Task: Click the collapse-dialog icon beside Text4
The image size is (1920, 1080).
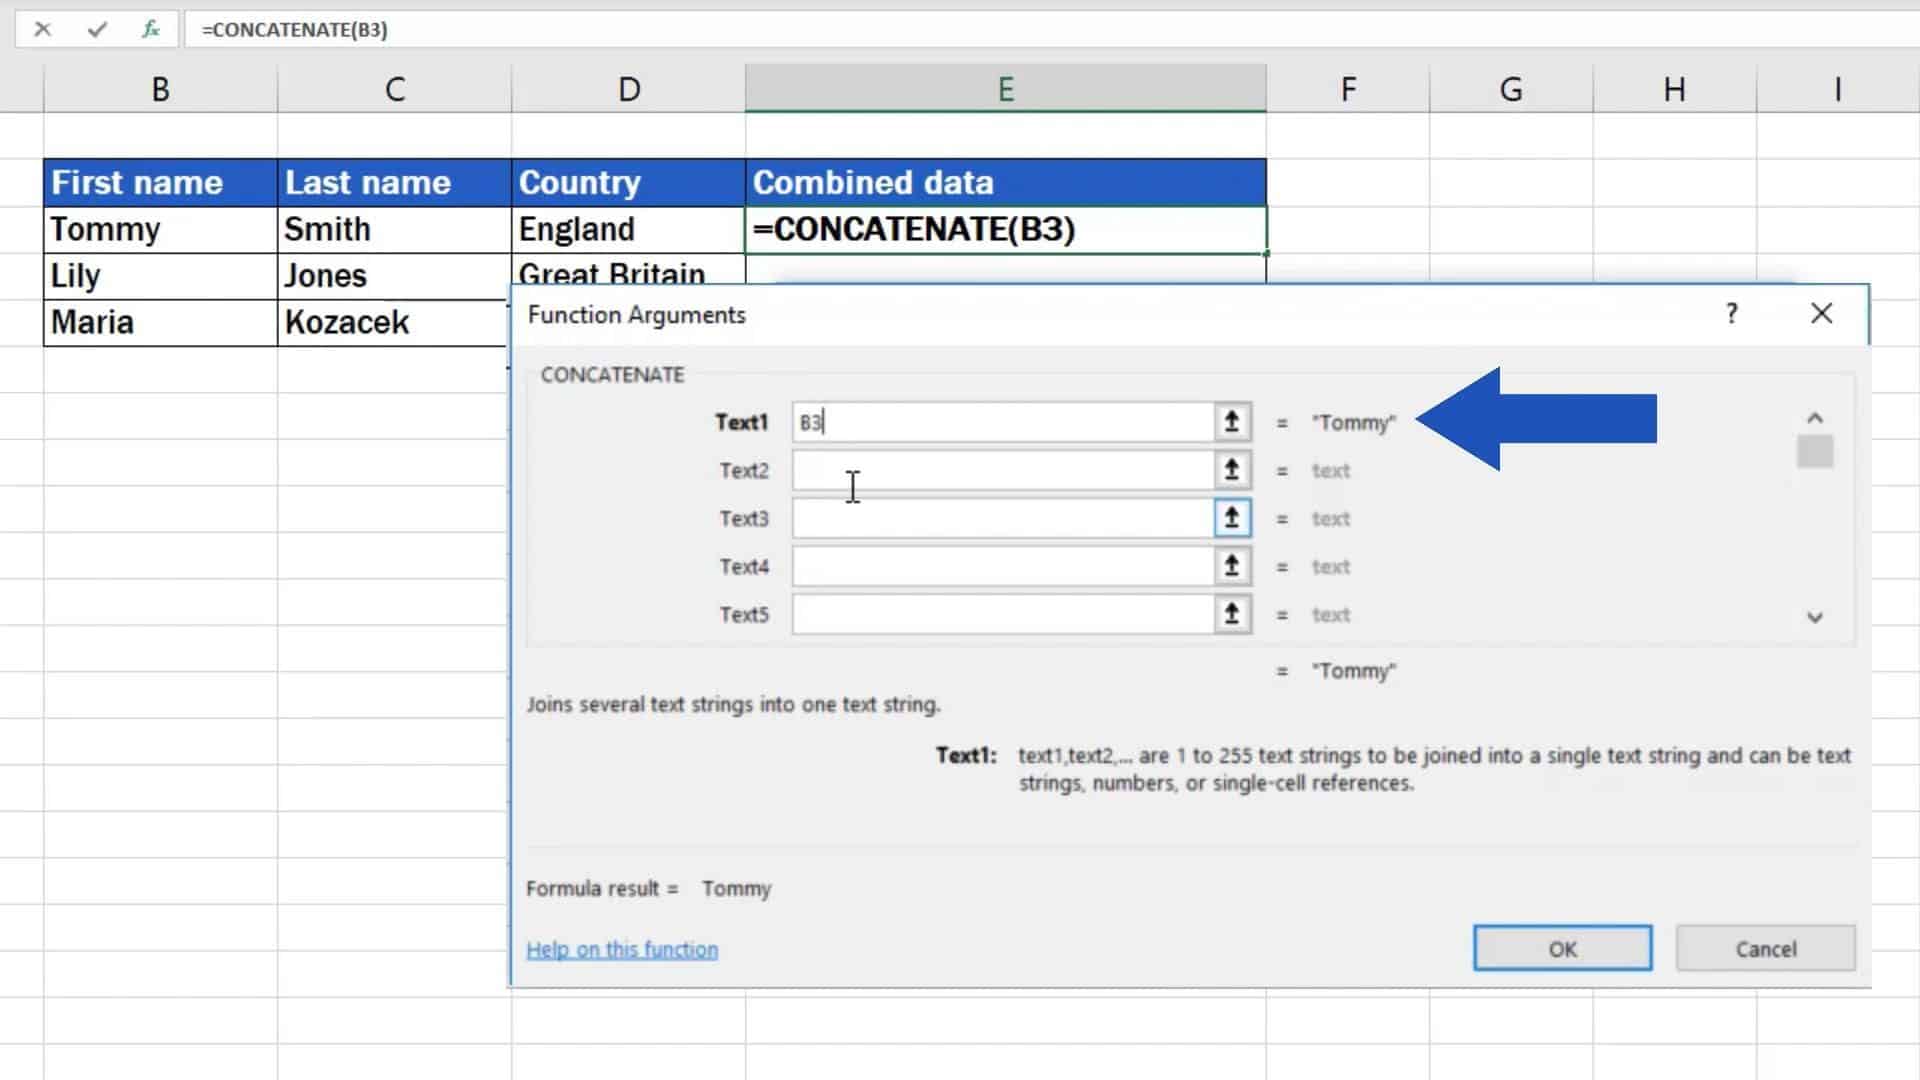Action: click(x=1231, y=566)
